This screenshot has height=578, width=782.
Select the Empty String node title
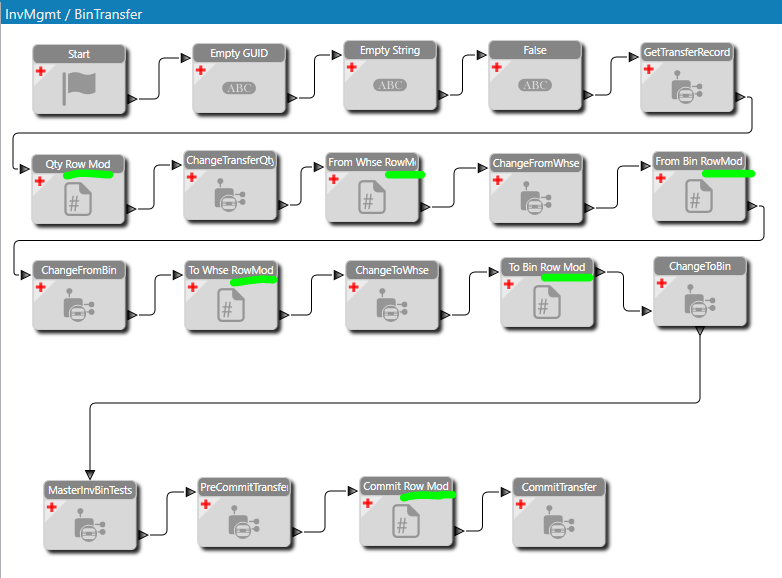pyautogui.click(x=390, y=50)
